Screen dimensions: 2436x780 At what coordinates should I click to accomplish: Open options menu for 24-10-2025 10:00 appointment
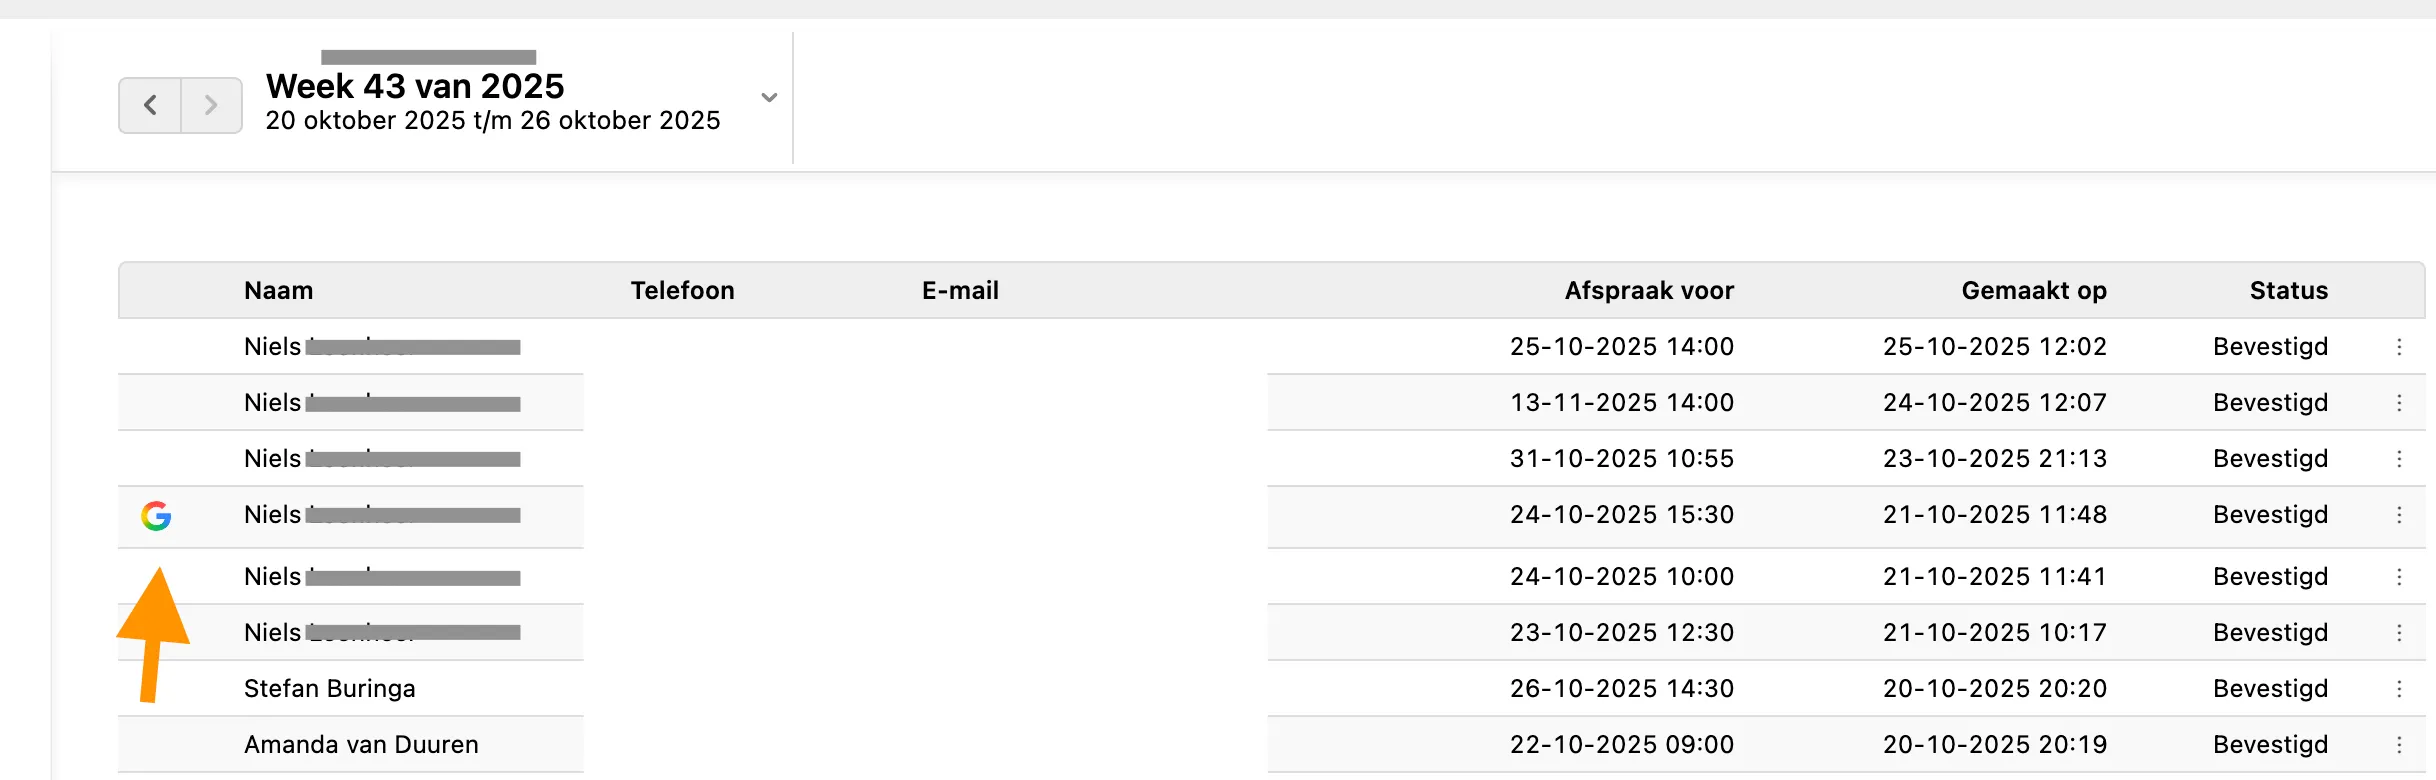tap(2399, 577)
